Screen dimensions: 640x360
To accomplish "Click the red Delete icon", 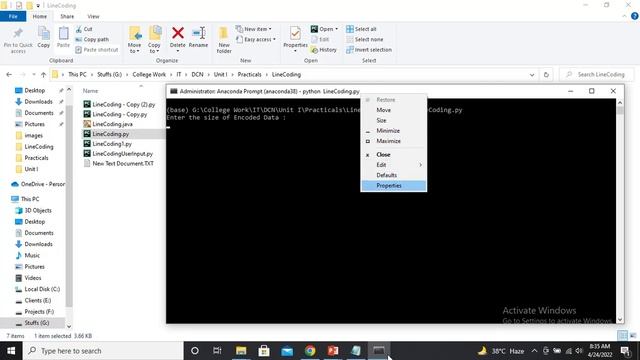I will pos(178,33).
